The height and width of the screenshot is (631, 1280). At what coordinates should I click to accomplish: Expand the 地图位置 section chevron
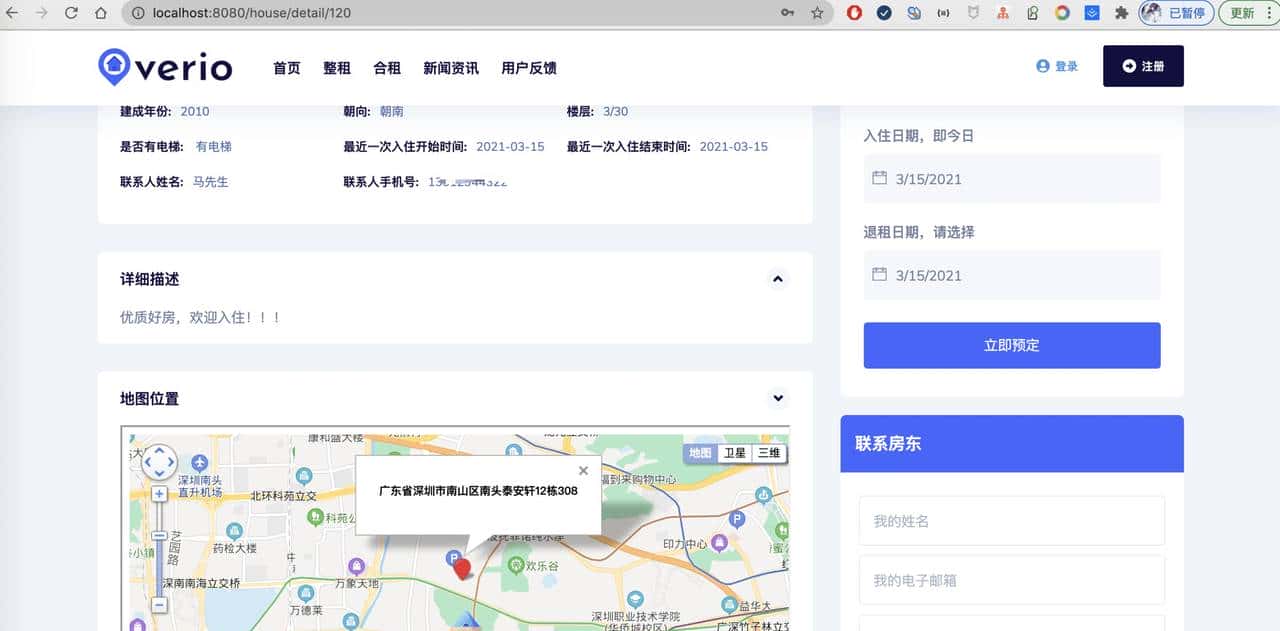[777, 398]
